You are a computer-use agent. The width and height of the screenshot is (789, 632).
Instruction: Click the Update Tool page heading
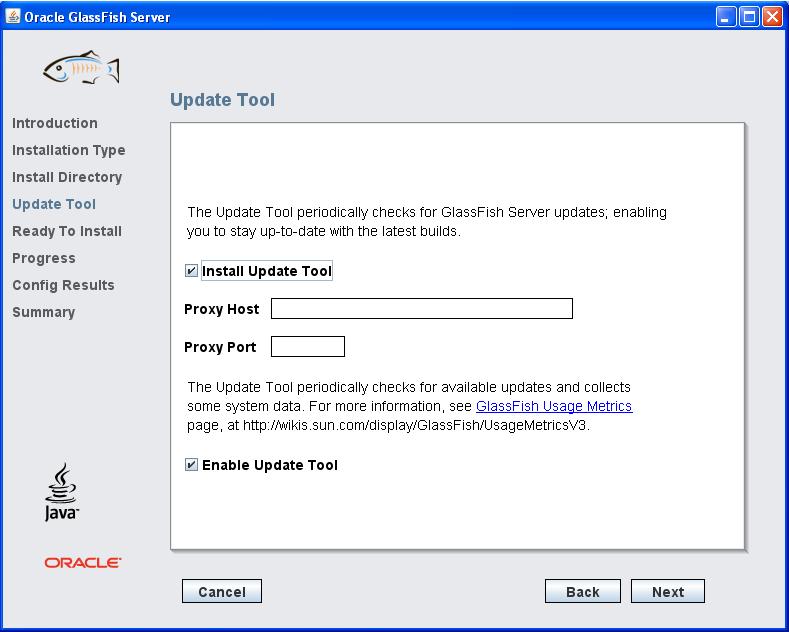tap(222, 100)
